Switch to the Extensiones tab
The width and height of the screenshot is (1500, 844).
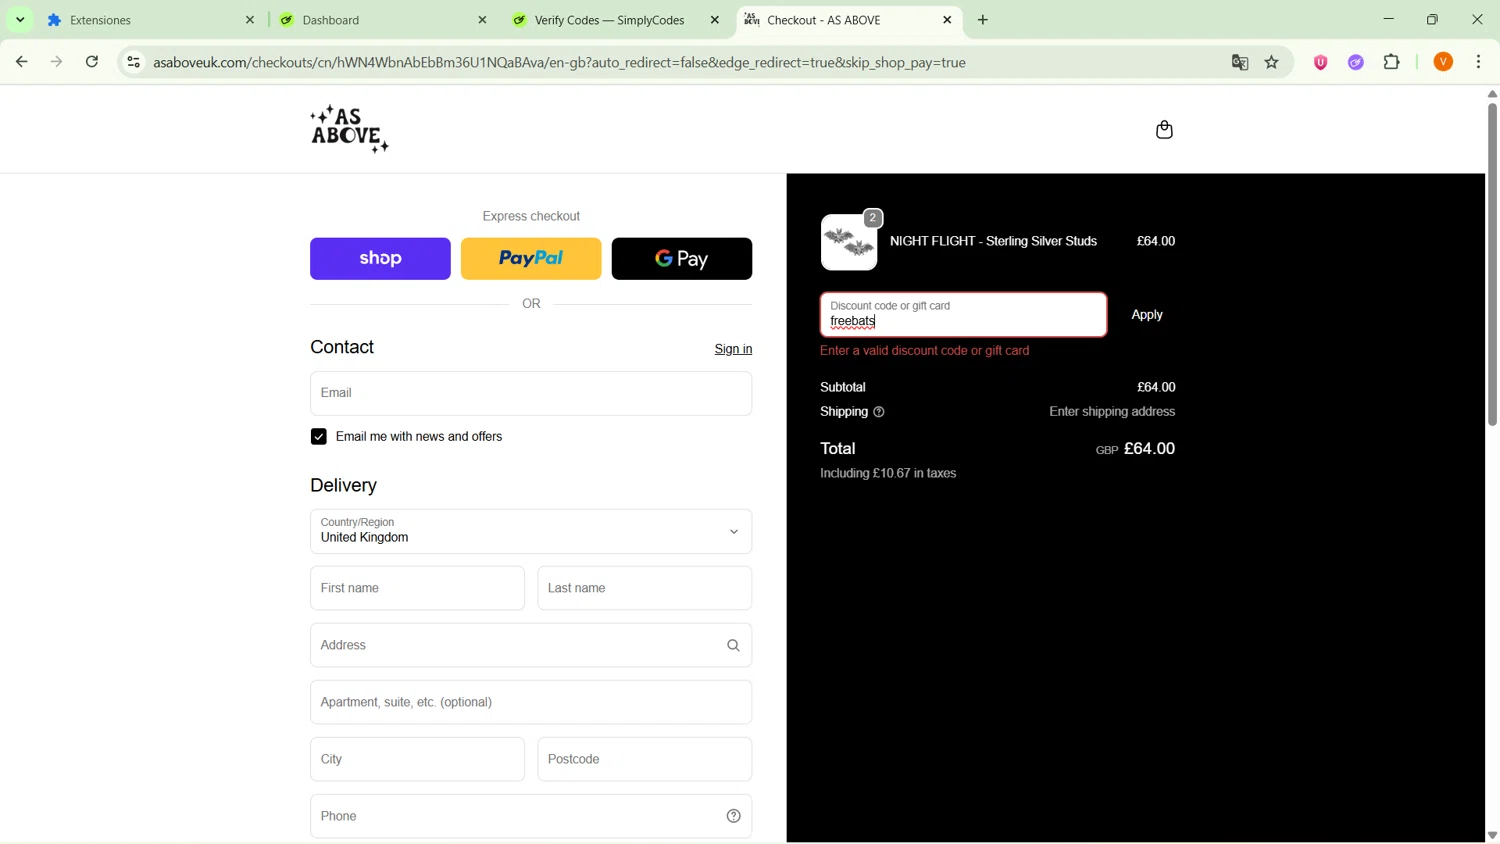tap(151, 20)
